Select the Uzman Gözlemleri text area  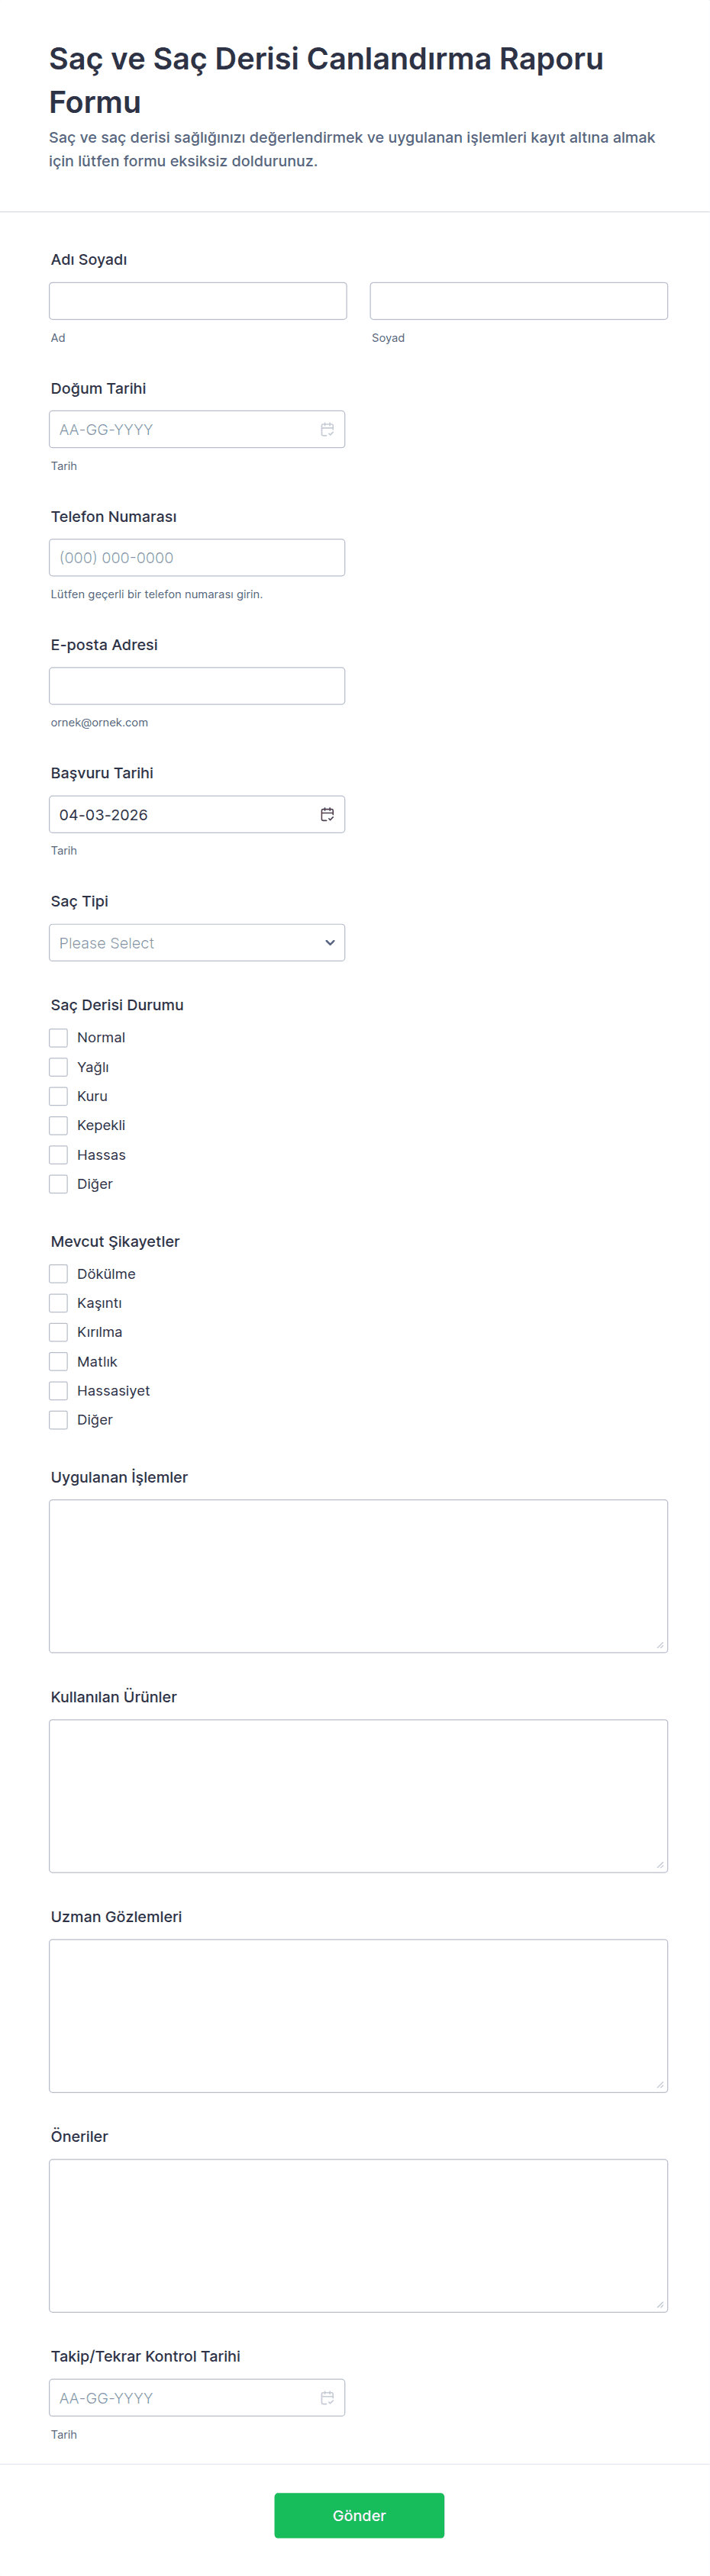[358, 2016]
